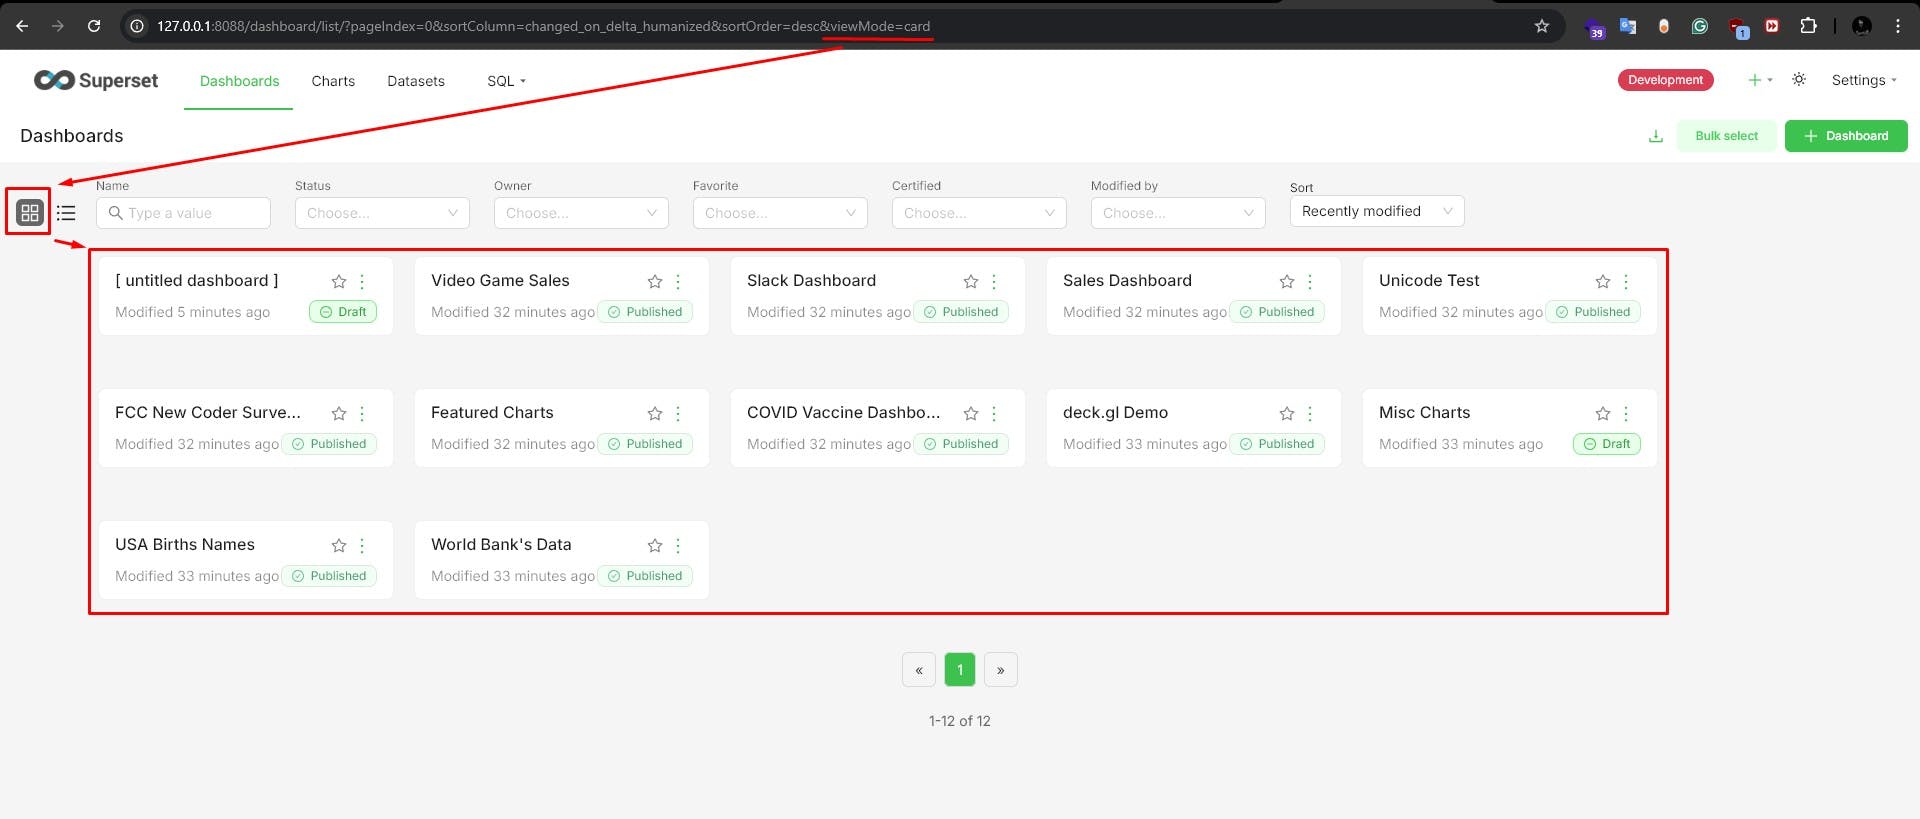Open more options for deck.gl Demo
This screenshot has width=1920, height=819.
click(x=1310, y=414)
